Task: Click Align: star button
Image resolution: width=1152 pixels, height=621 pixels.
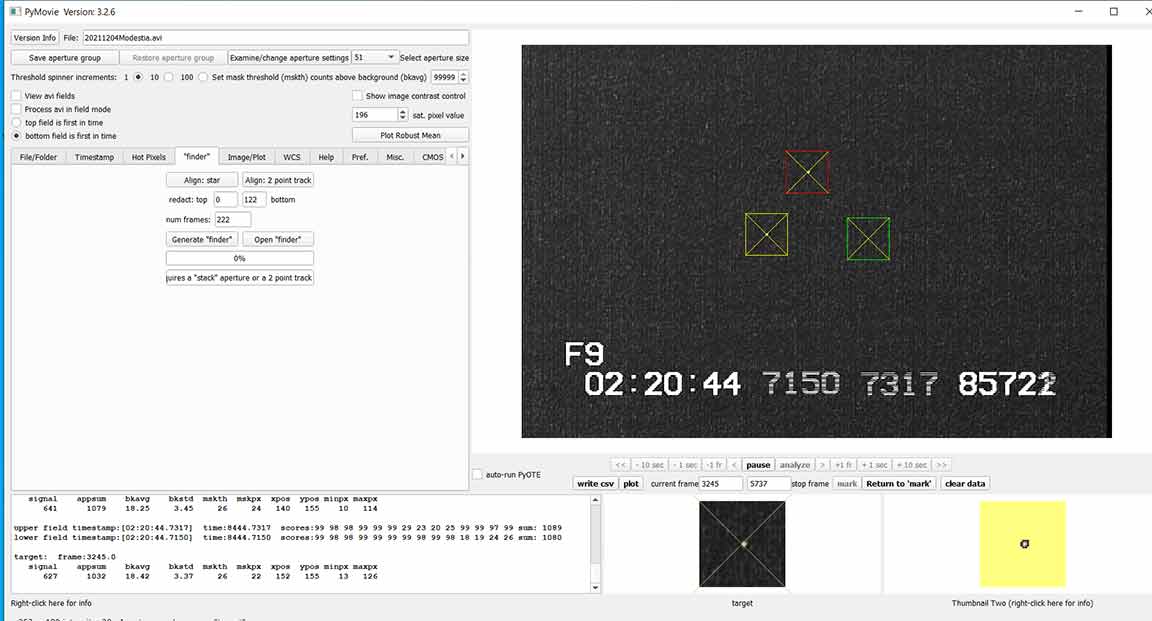Action: [x=202, y=180]
